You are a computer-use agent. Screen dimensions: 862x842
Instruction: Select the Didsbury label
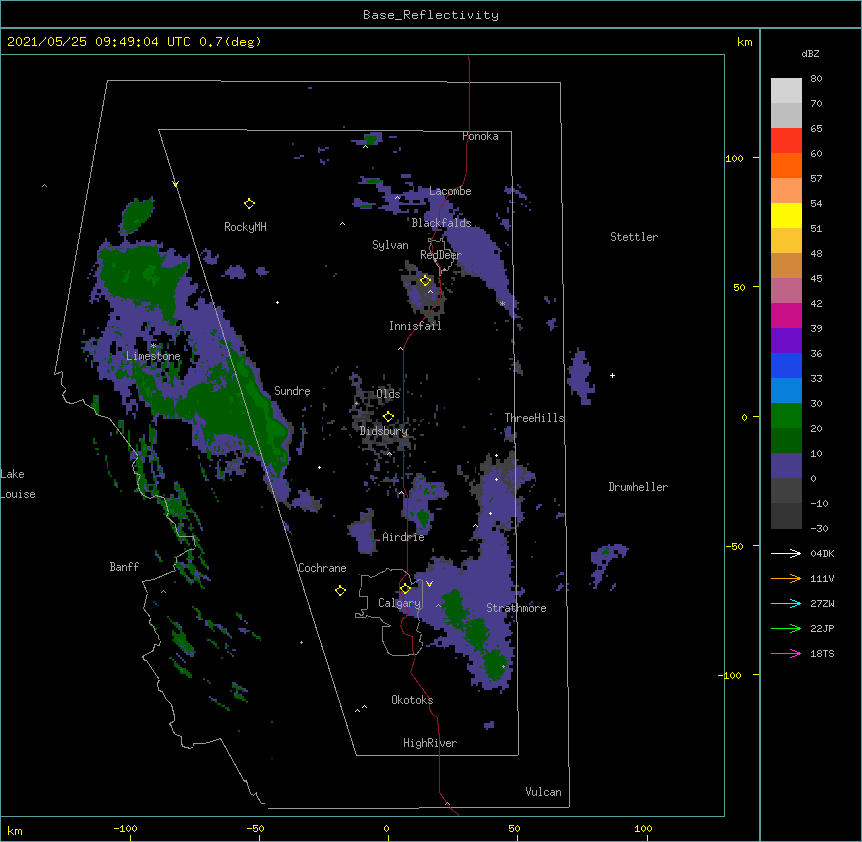click(x=384, y=431)
